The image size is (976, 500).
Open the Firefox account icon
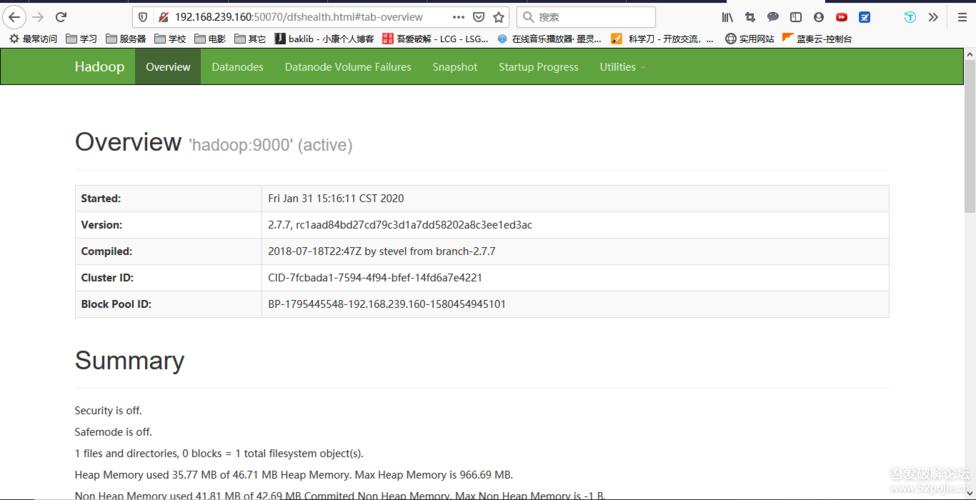click(819, 17)
